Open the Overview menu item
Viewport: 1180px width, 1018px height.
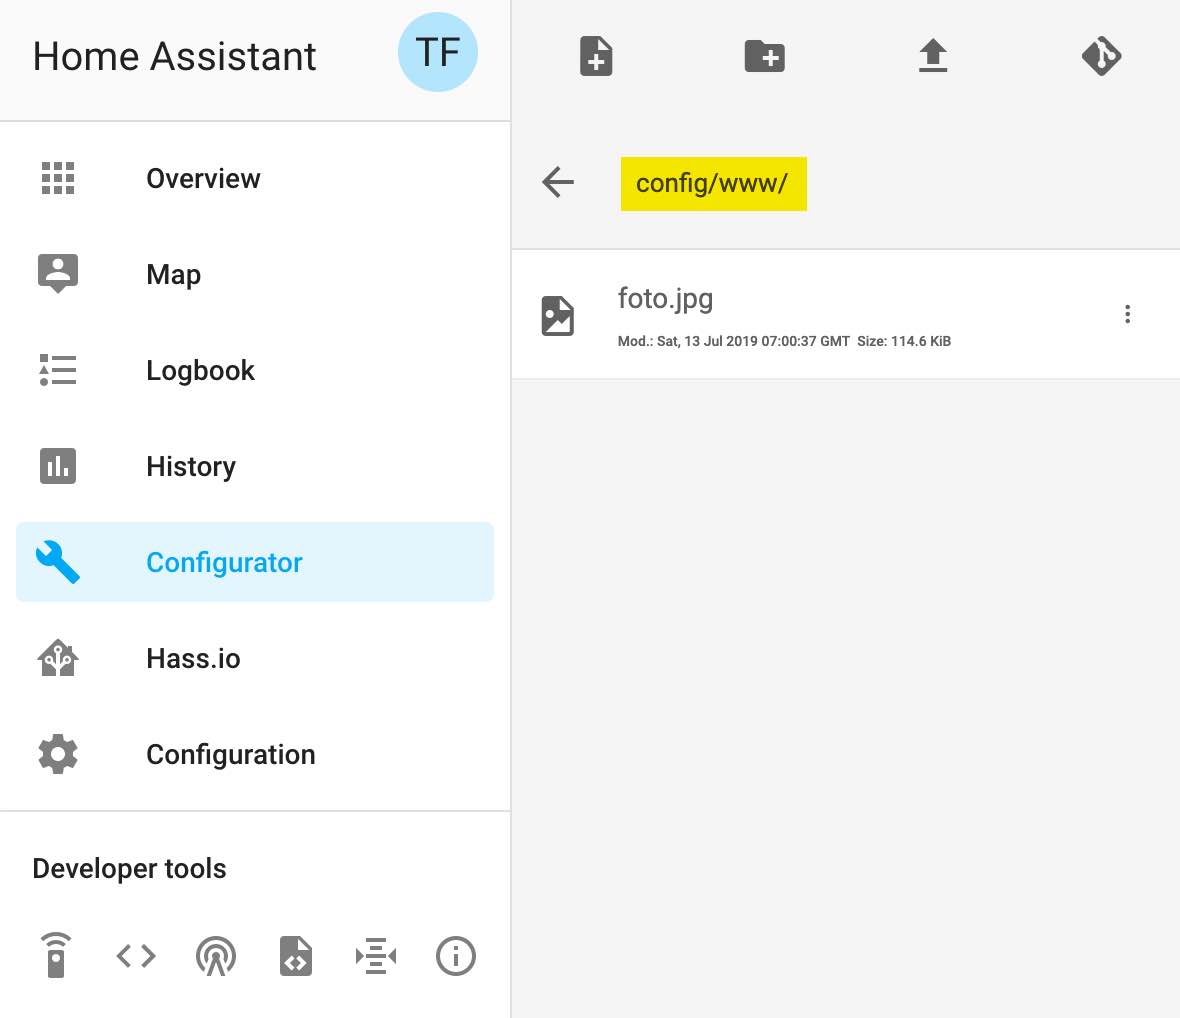pyautogui.click(x=203, y=179)
